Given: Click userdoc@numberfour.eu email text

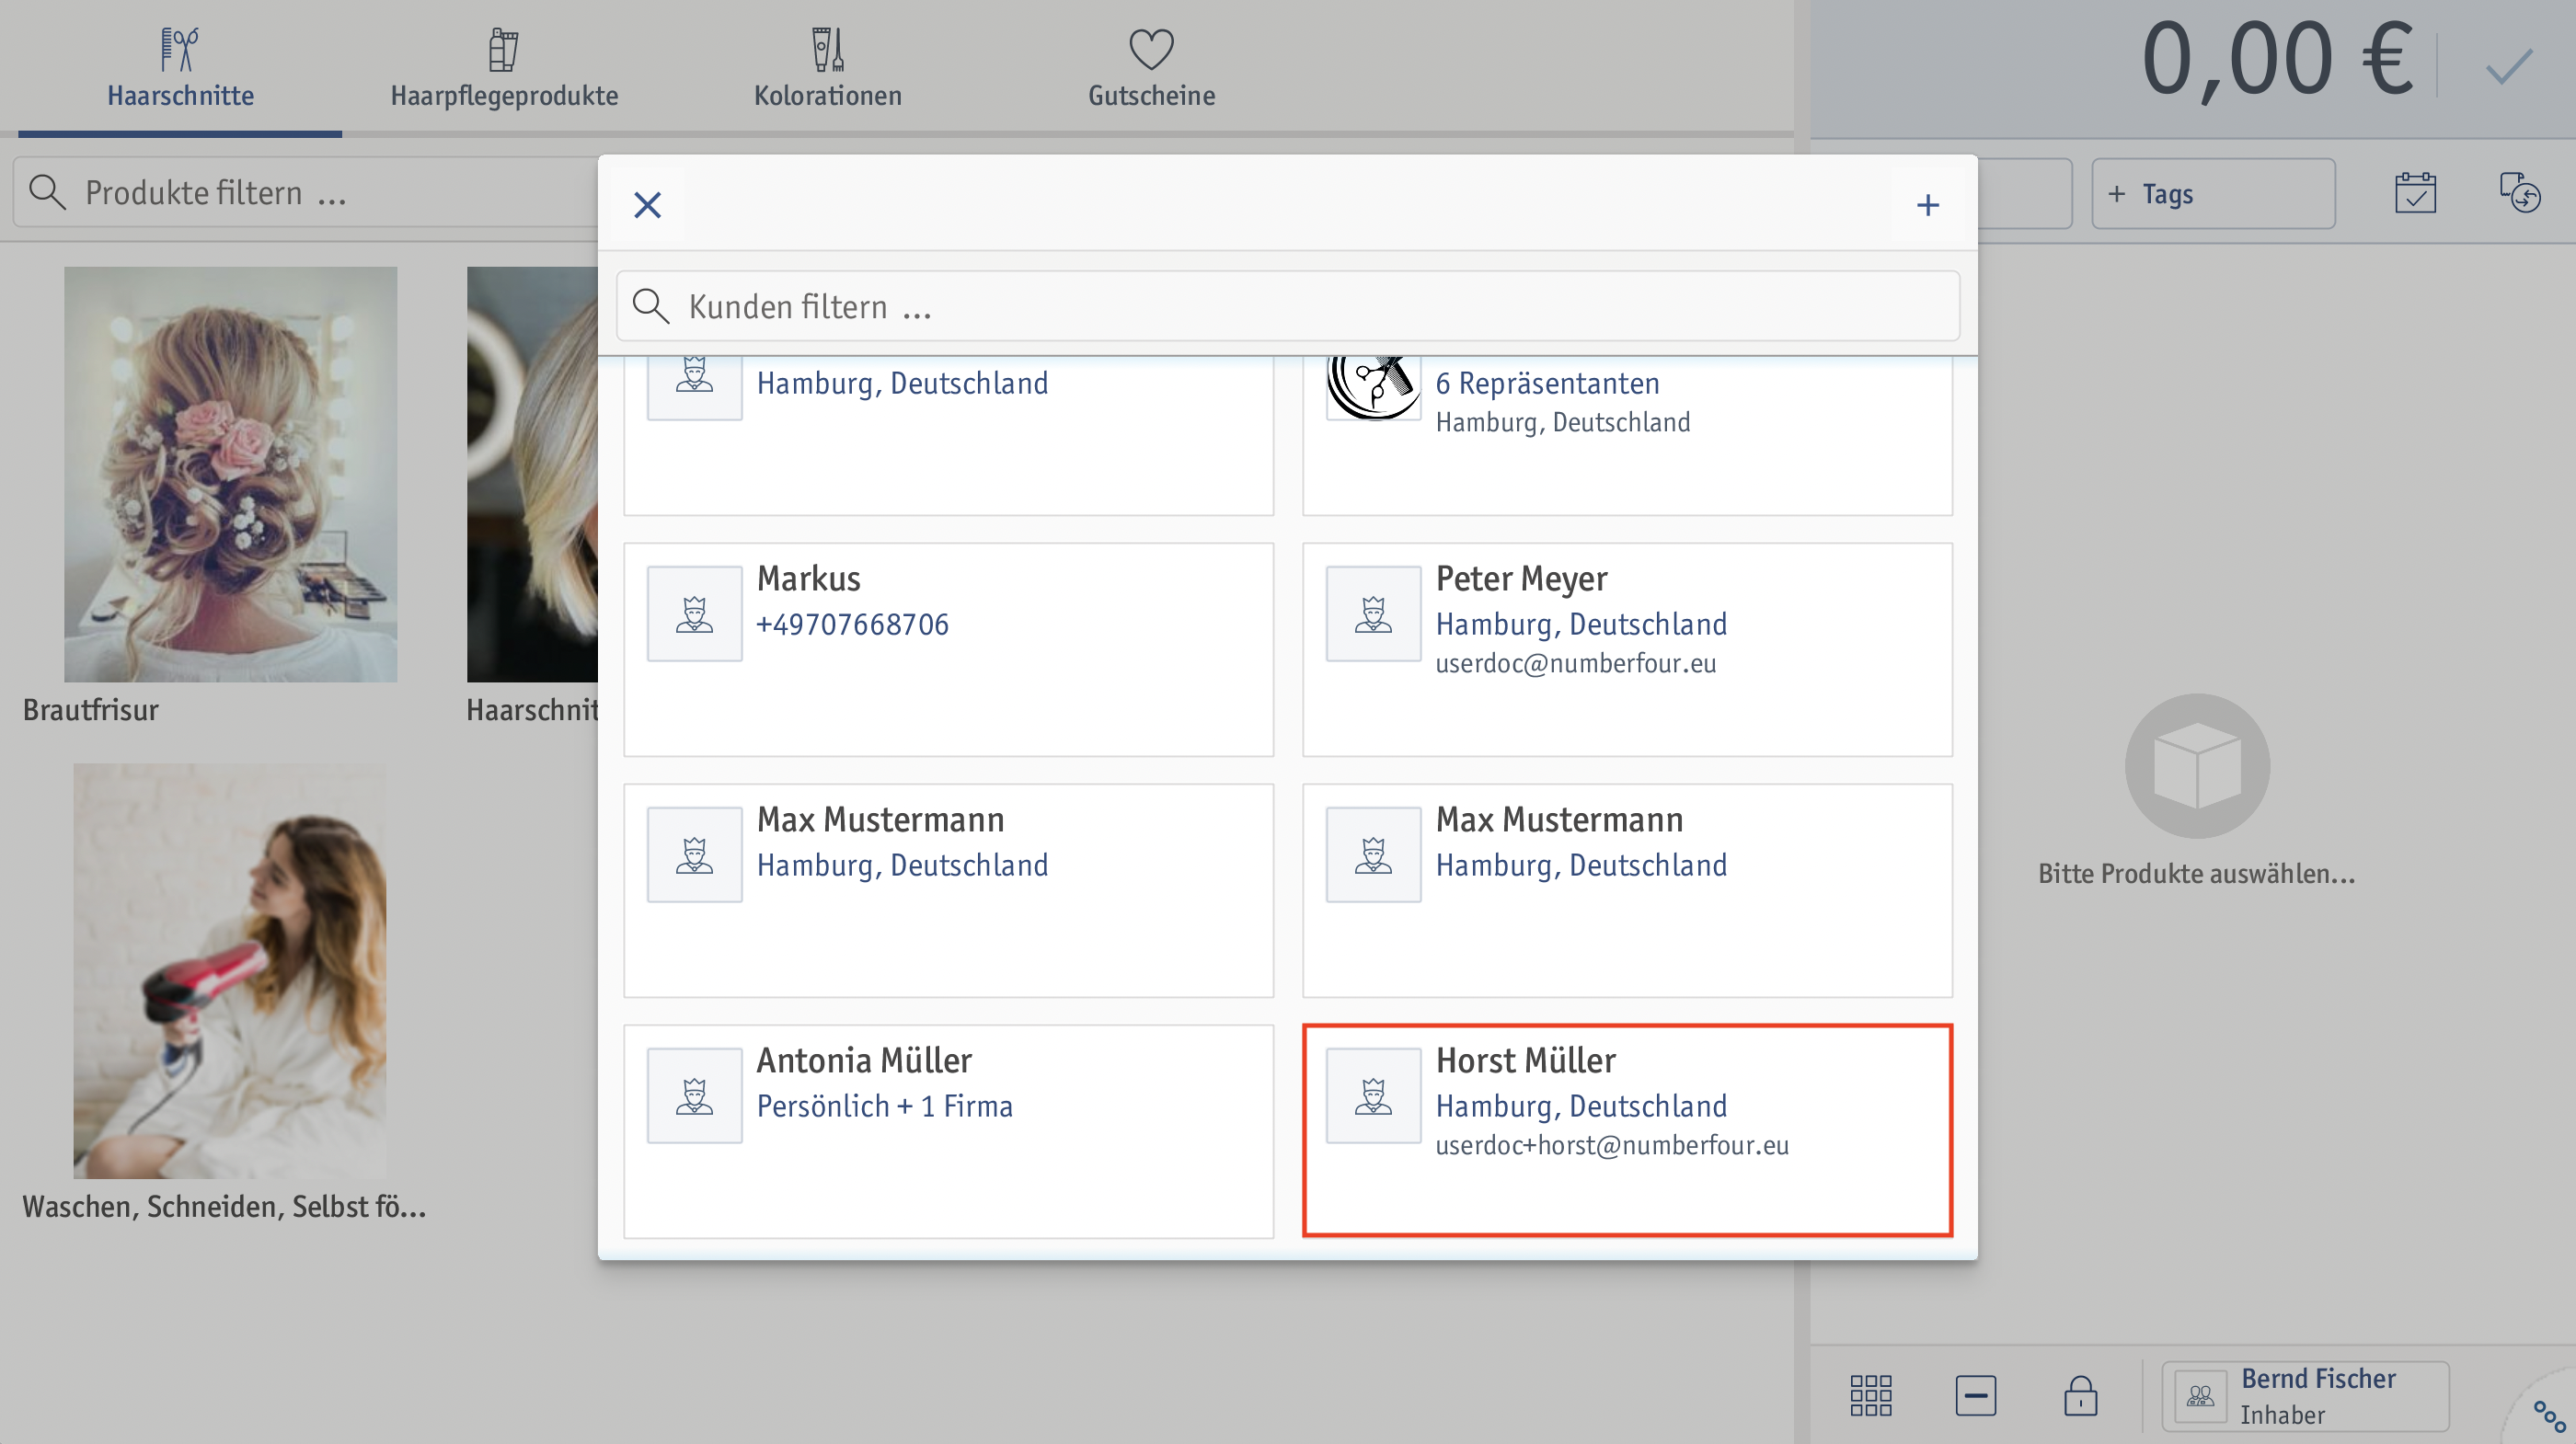Looking at the screenshot, I should point(1576,664).
